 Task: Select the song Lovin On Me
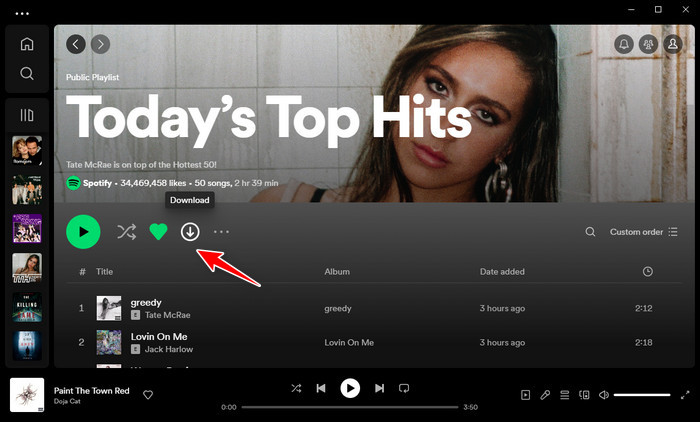(159, 337)
